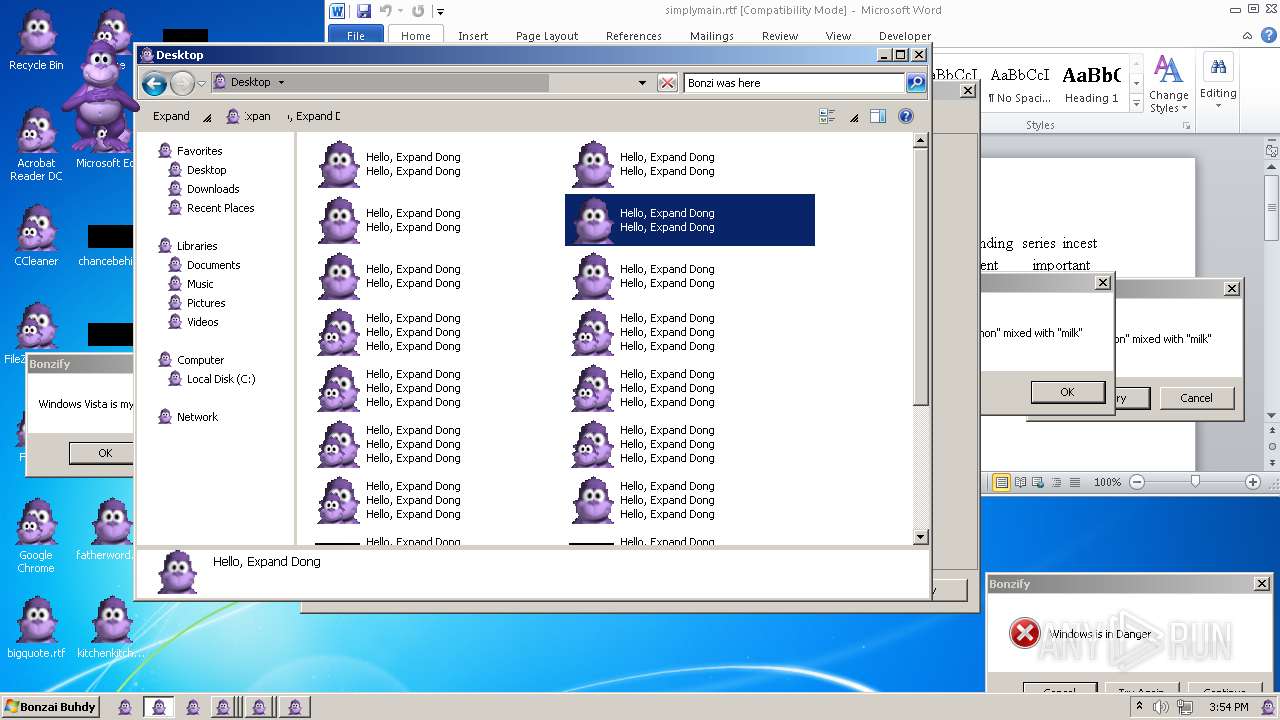Open the recent pages dropdown beside the Forward arrow

click(202, 83)
